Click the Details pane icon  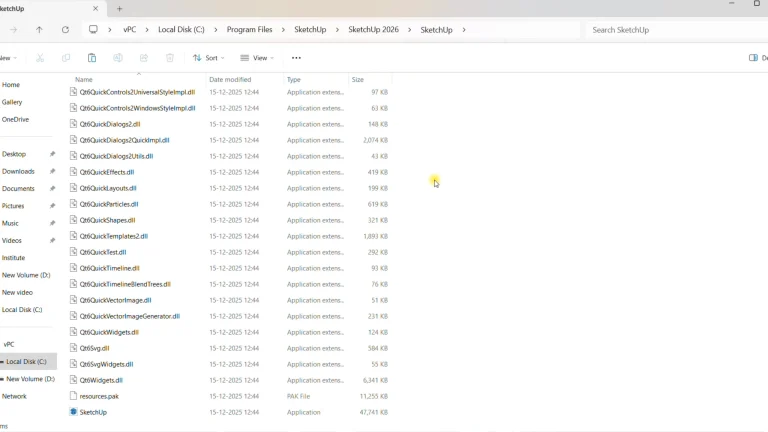coord(753,58)
